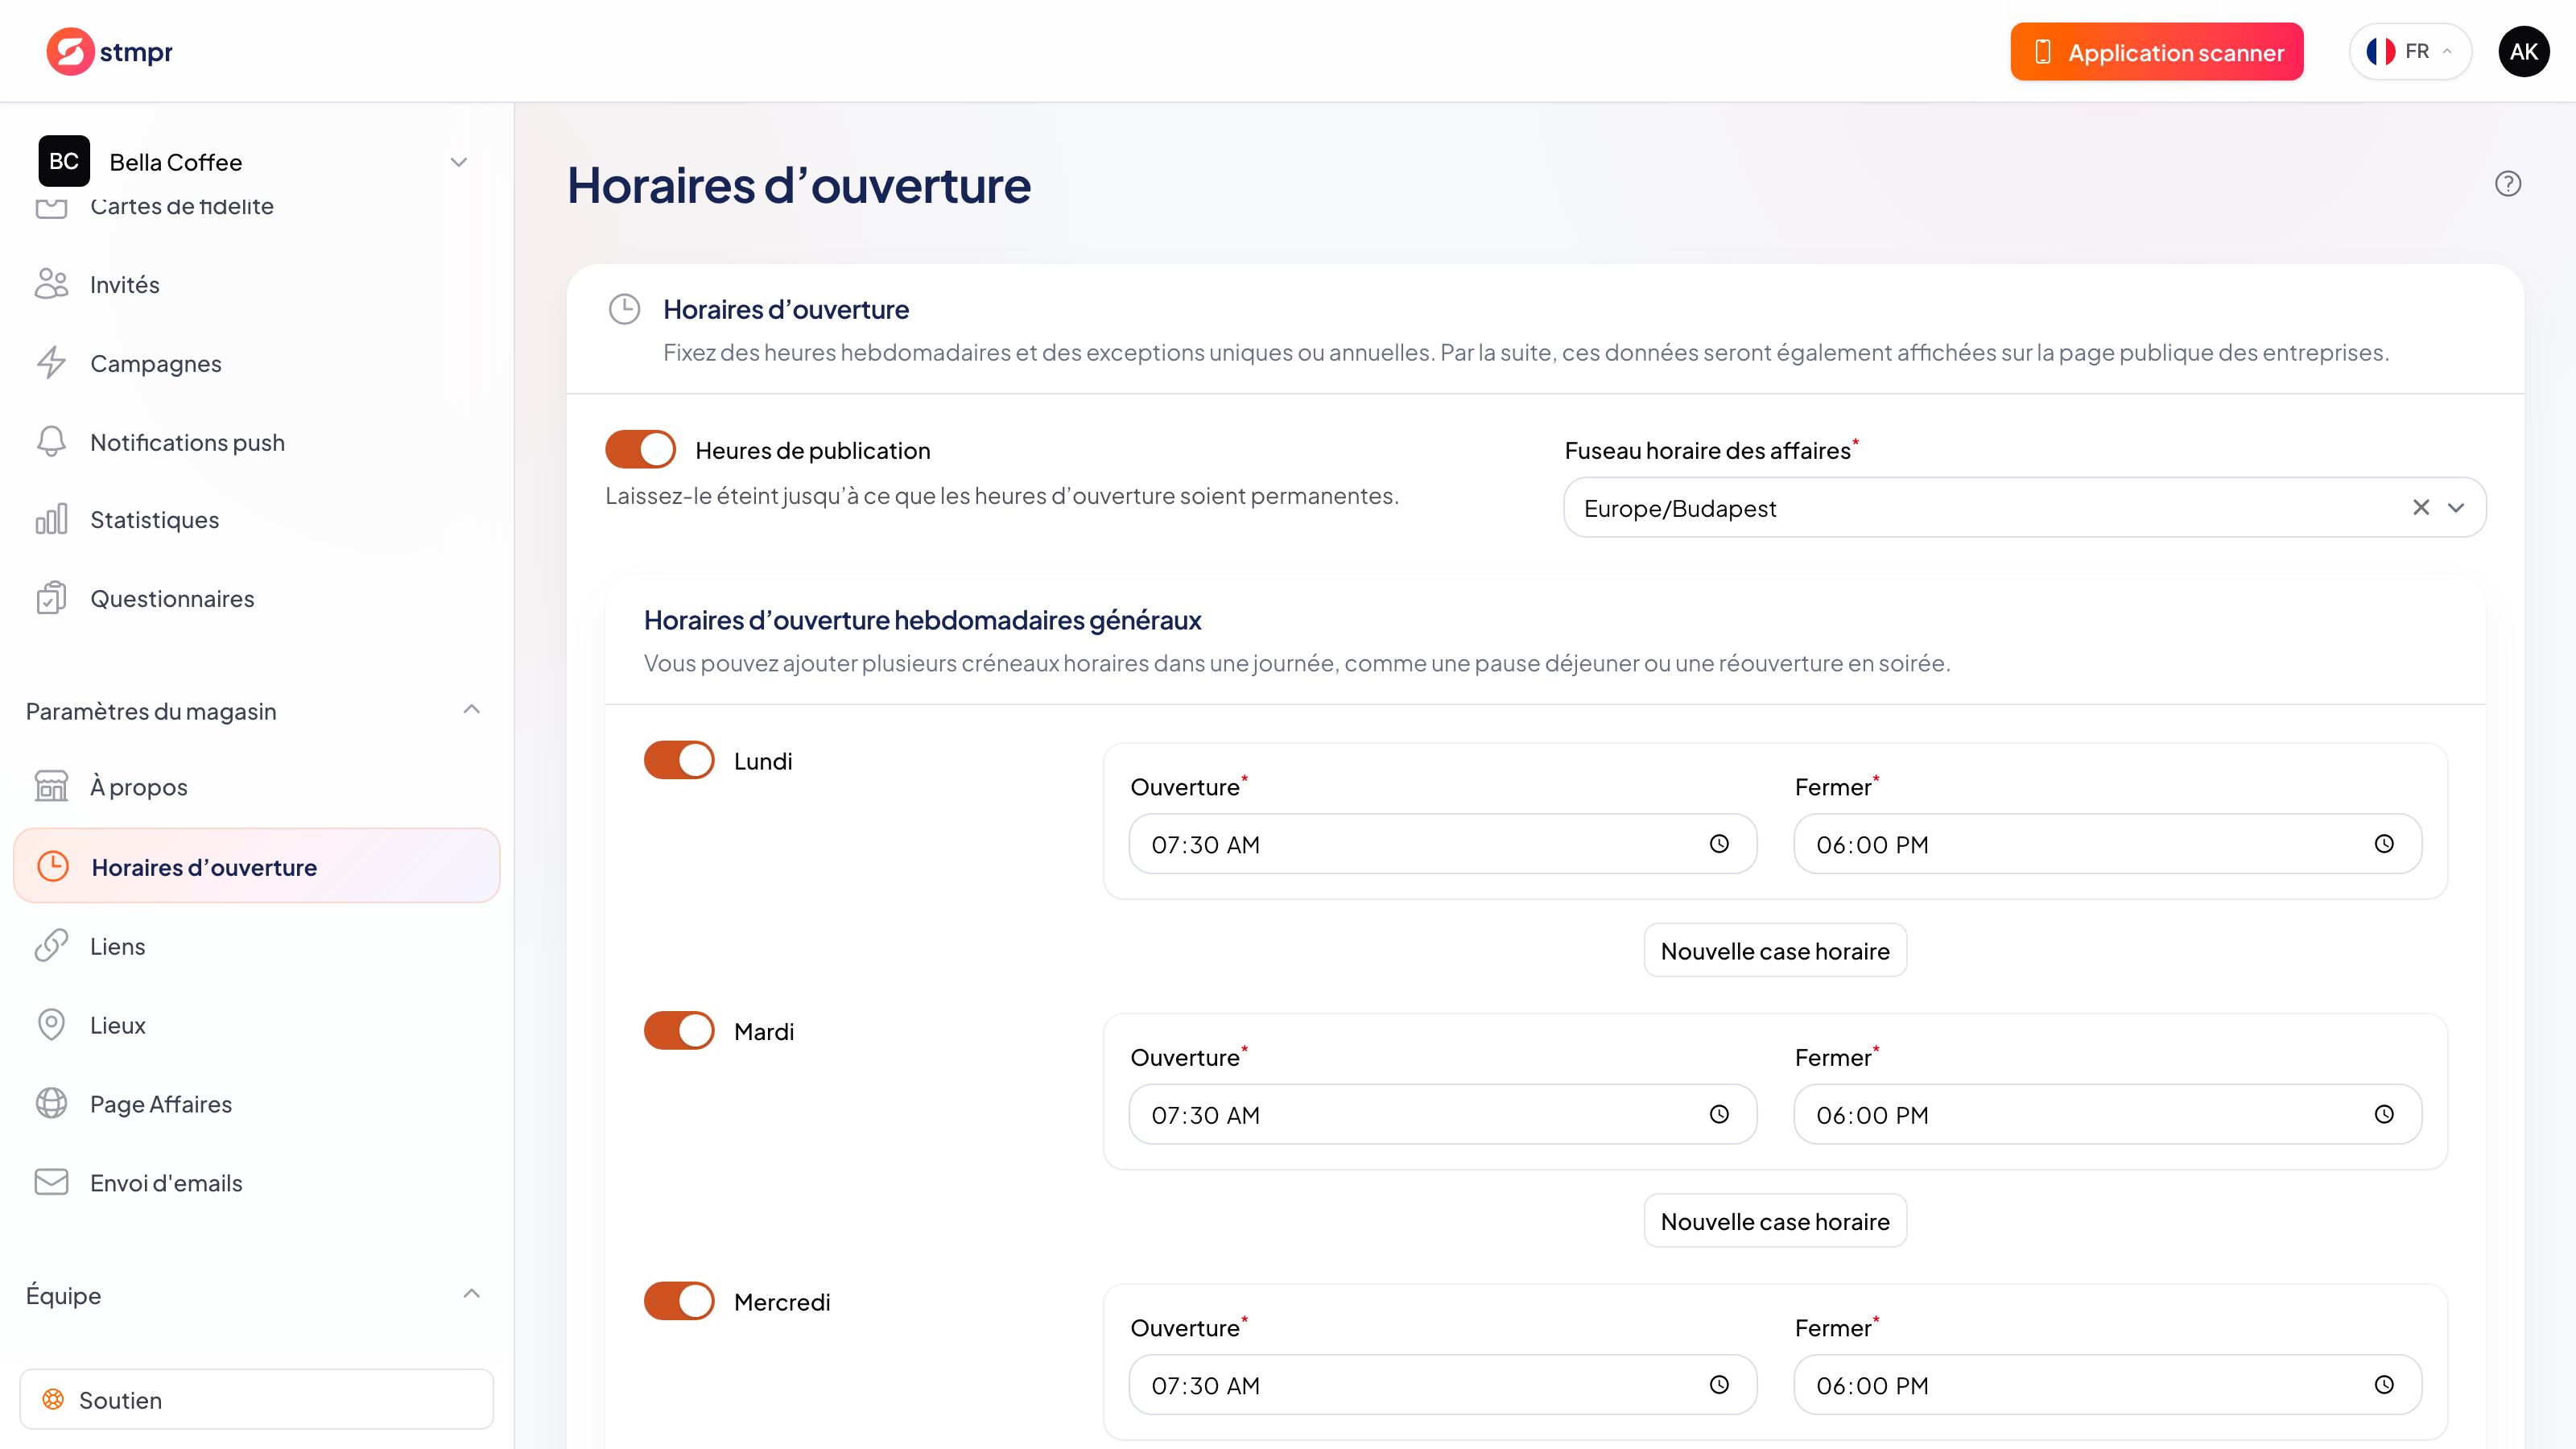
Task: Click the Soutien lifebuoy icon
Action: point(53,1399)
